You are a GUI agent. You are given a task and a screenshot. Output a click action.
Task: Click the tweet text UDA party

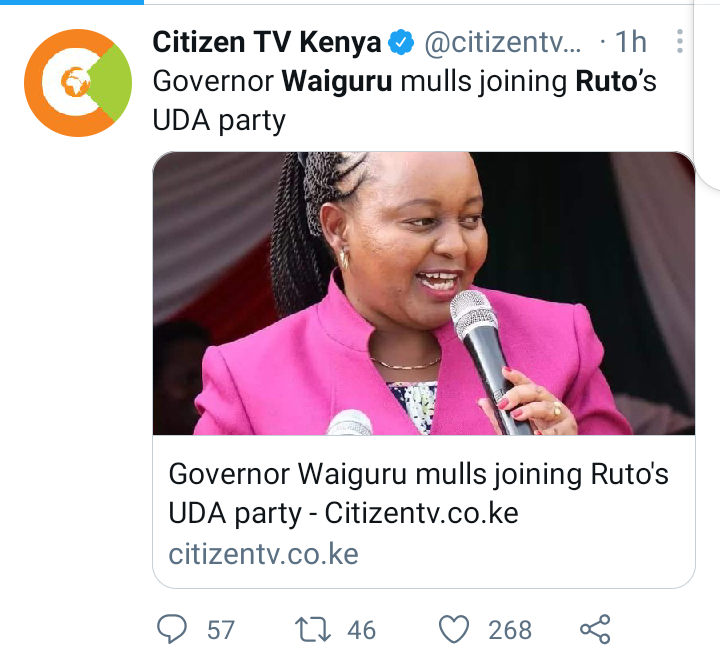219,121
